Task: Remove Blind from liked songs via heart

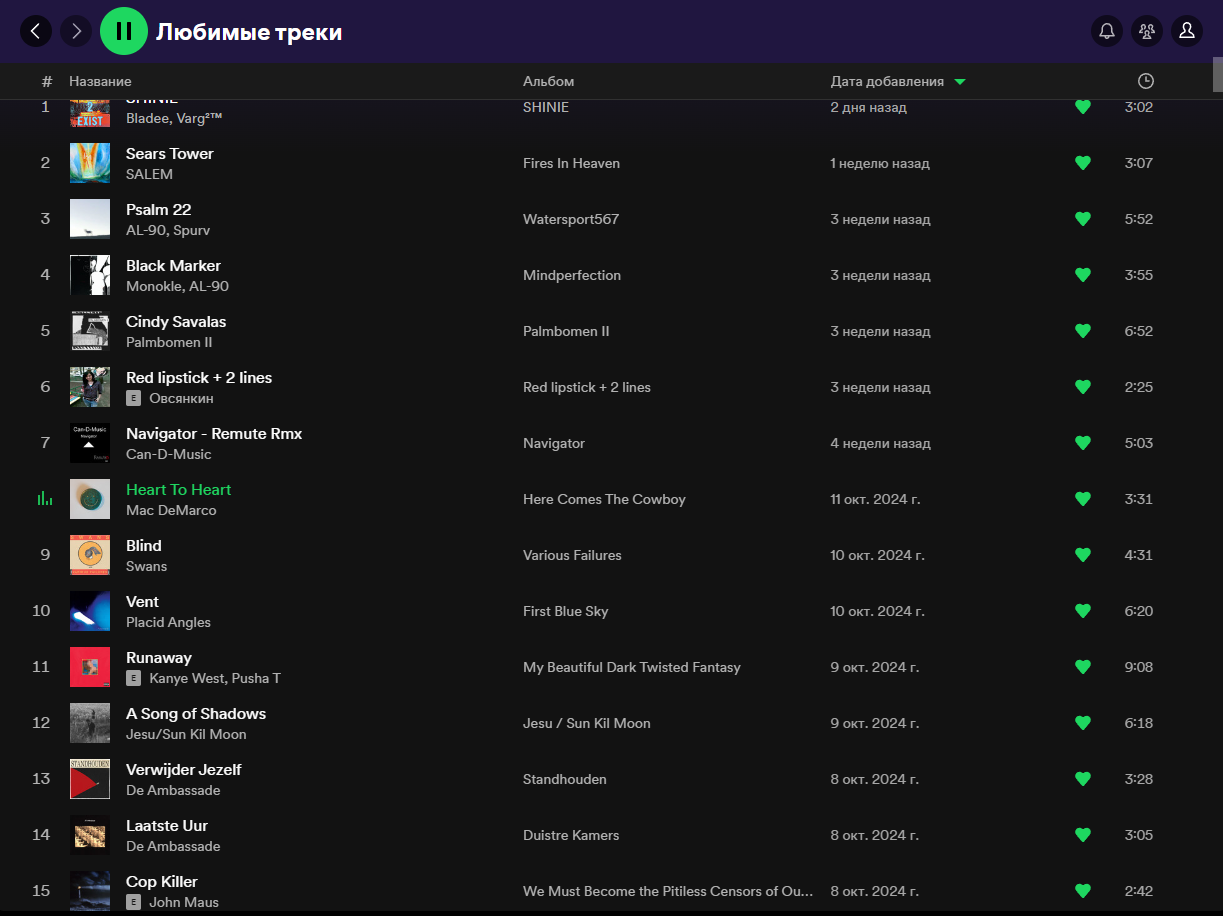Action: coord(1082,555)
